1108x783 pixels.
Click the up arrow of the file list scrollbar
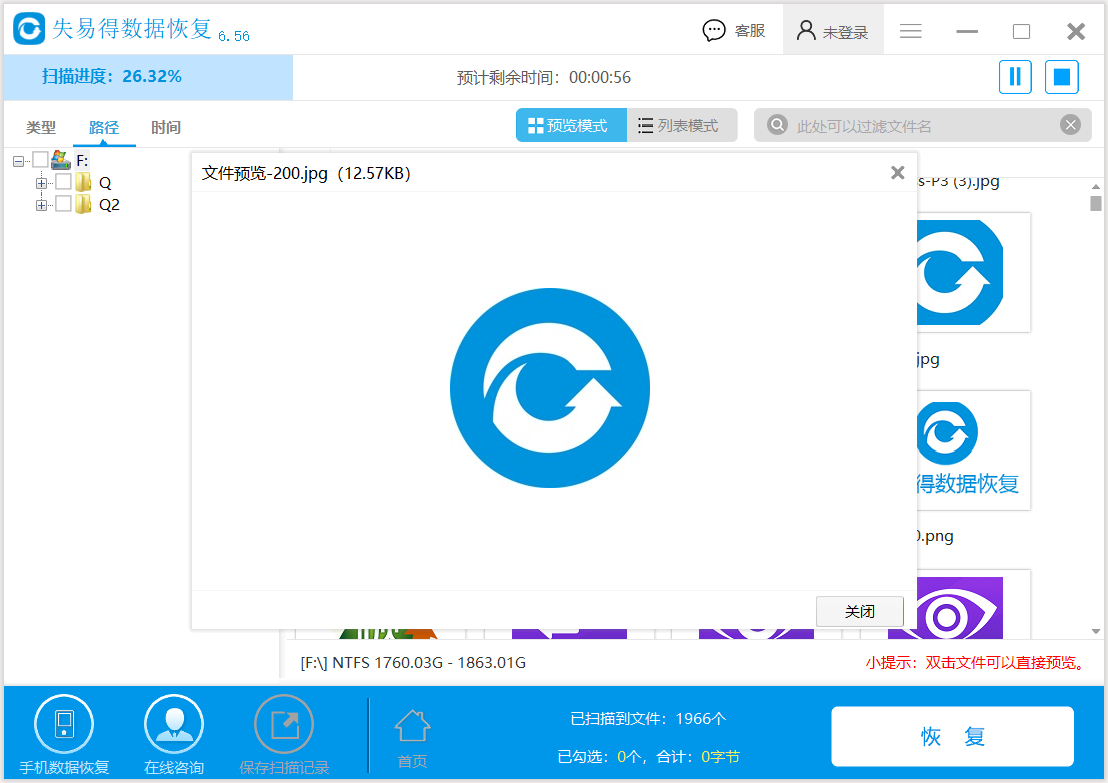pos(1095,187)
